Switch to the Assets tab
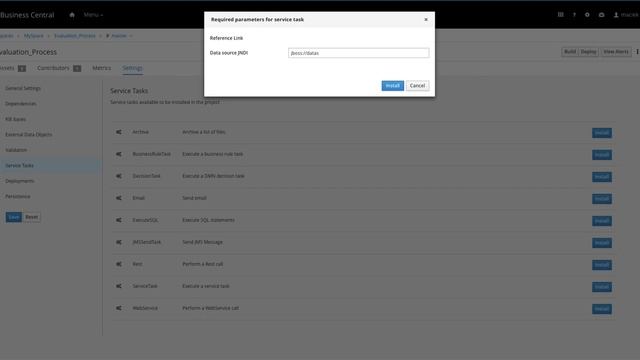The width and height of the screenshot is (640, 360). pyautogui.click(x=12, y=68)
